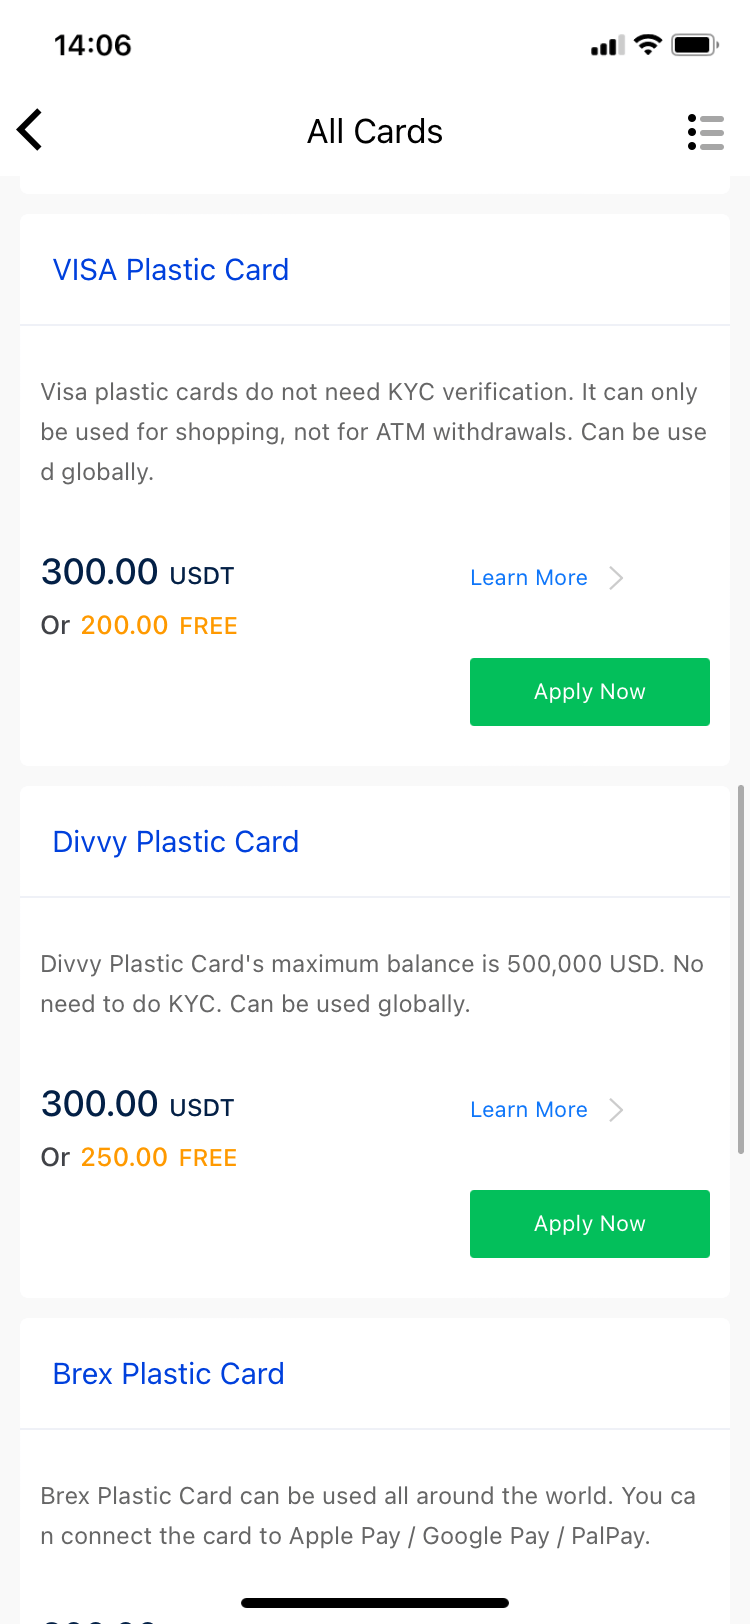
Task: Tap the 200.00 FREE offer text
Action: point(159,626)
